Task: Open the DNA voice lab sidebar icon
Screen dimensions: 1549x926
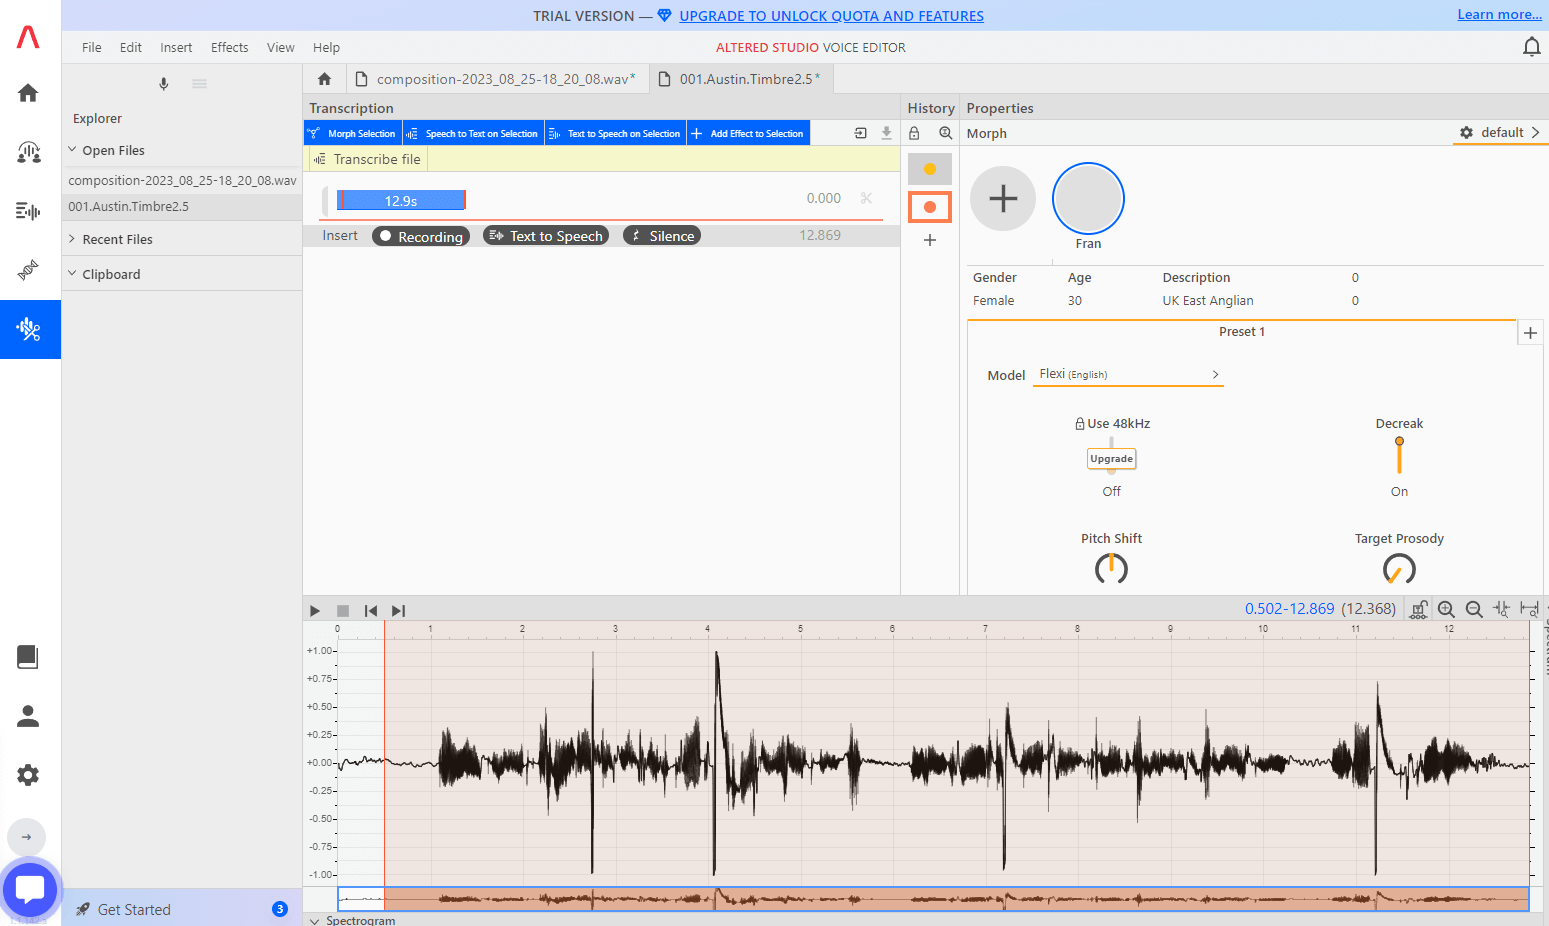Action: pos(28,270)
